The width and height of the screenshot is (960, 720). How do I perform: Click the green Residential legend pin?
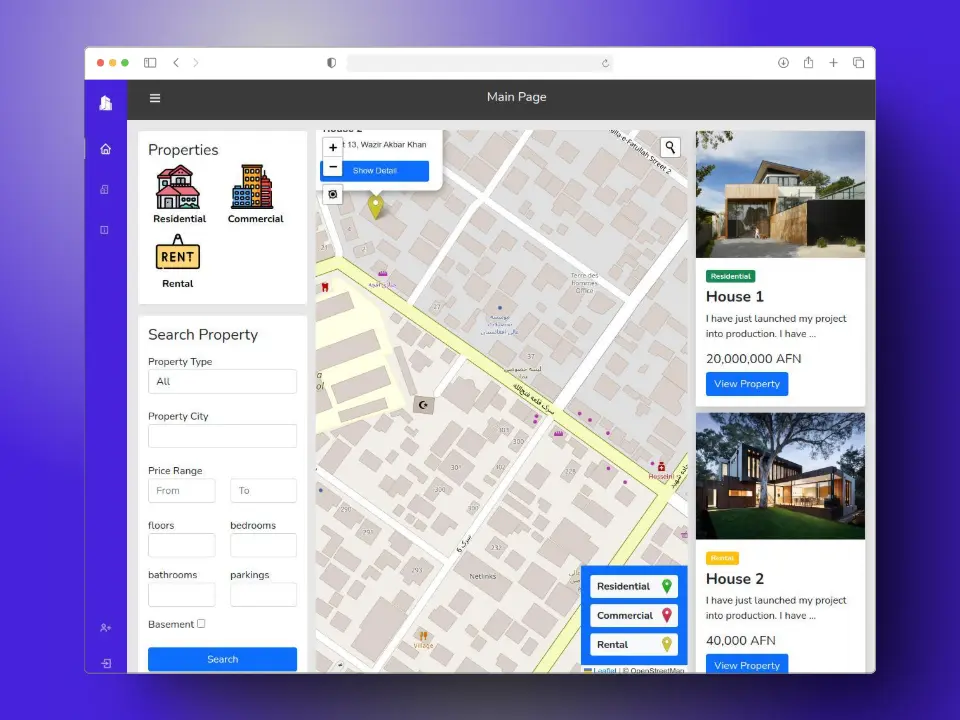coord(667,586)
